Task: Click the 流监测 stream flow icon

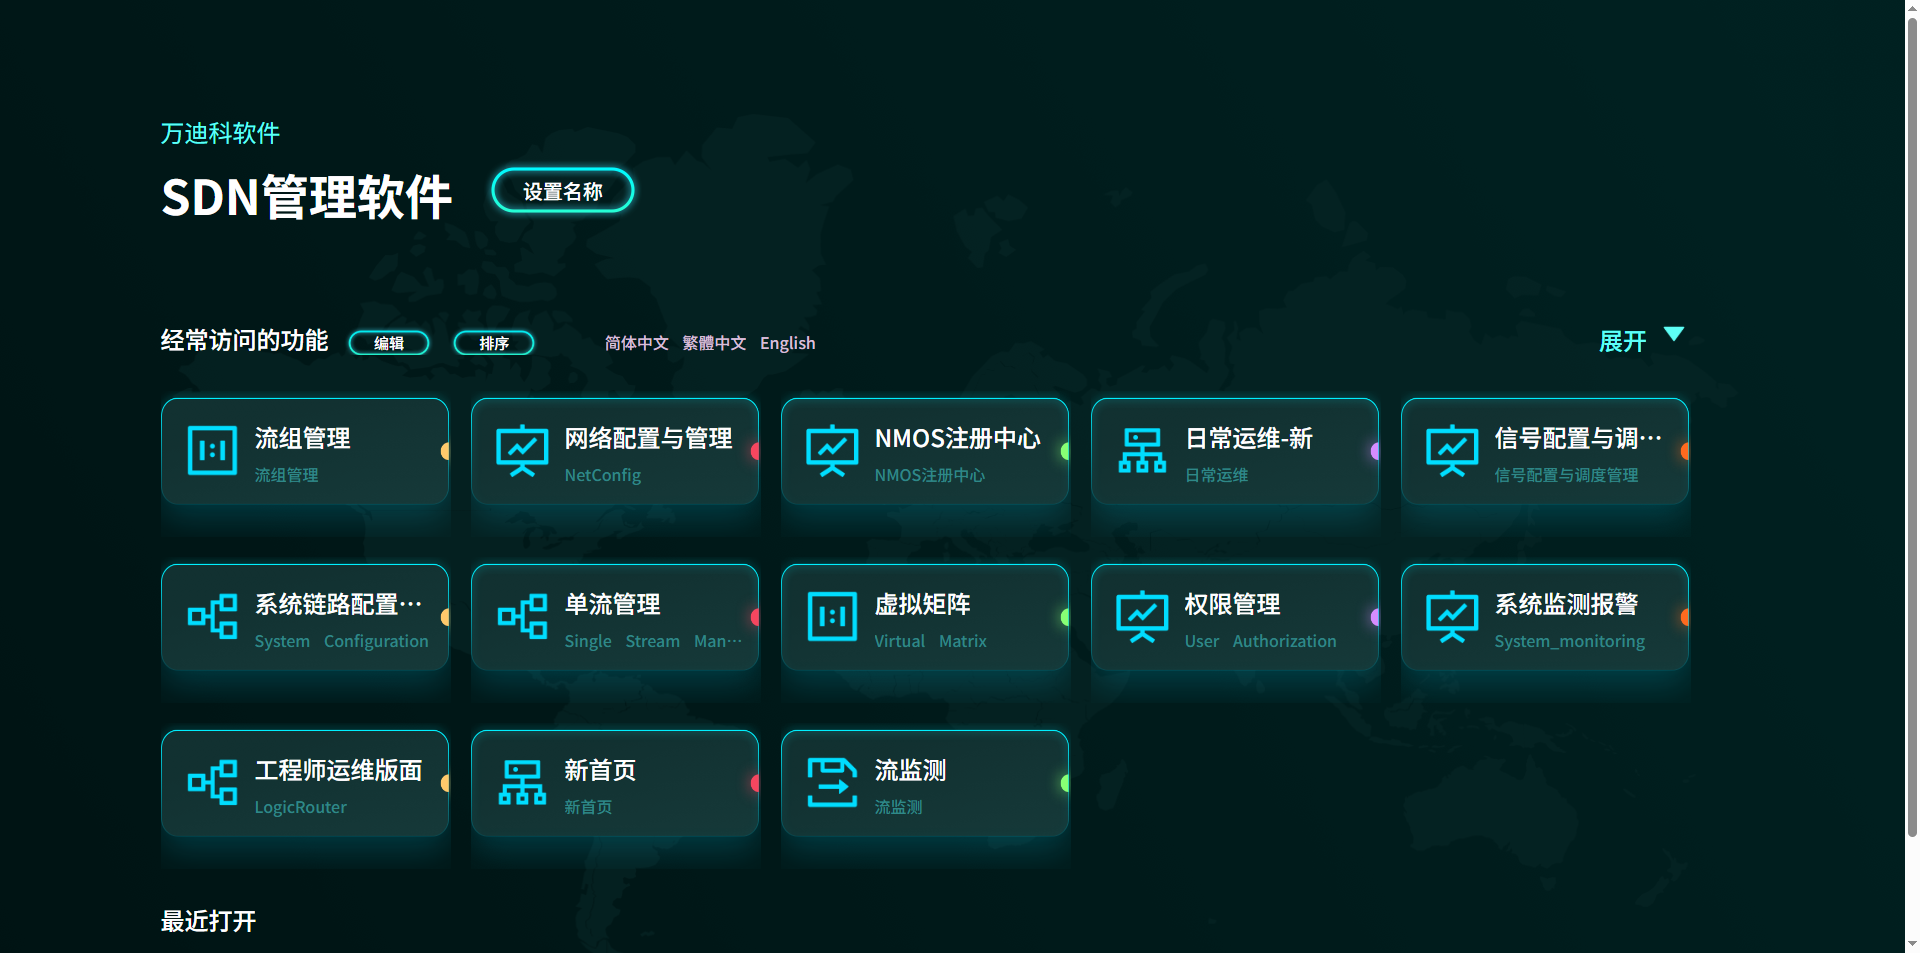Action: pyautogui.click(x=831, y=783)
